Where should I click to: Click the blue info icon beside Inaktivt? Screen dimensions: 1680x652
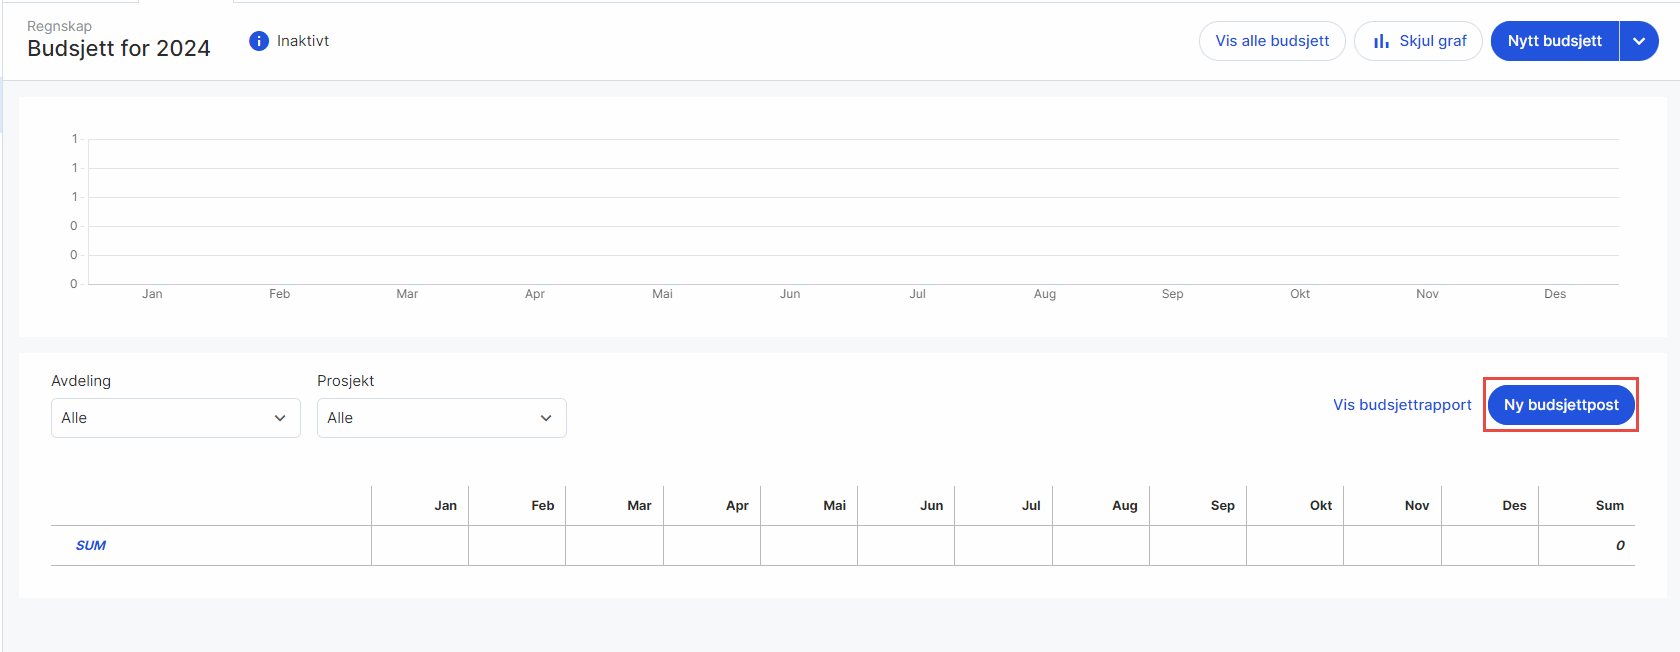pyautogui.click(x=259, y=41)
